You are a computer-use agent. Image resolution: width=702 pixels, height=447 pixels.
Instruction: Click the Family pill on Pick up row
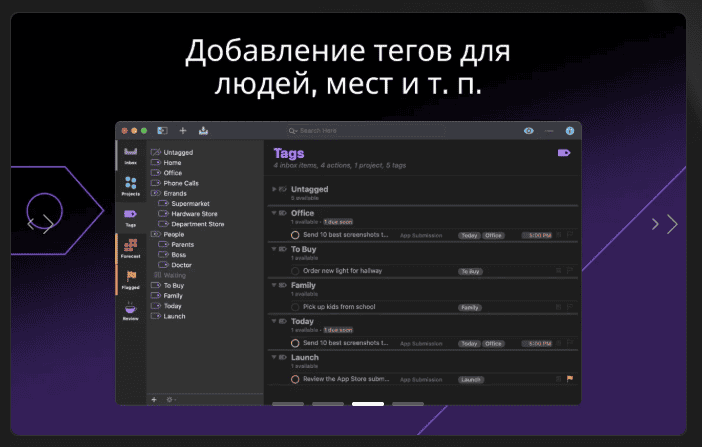pos(470,307)
